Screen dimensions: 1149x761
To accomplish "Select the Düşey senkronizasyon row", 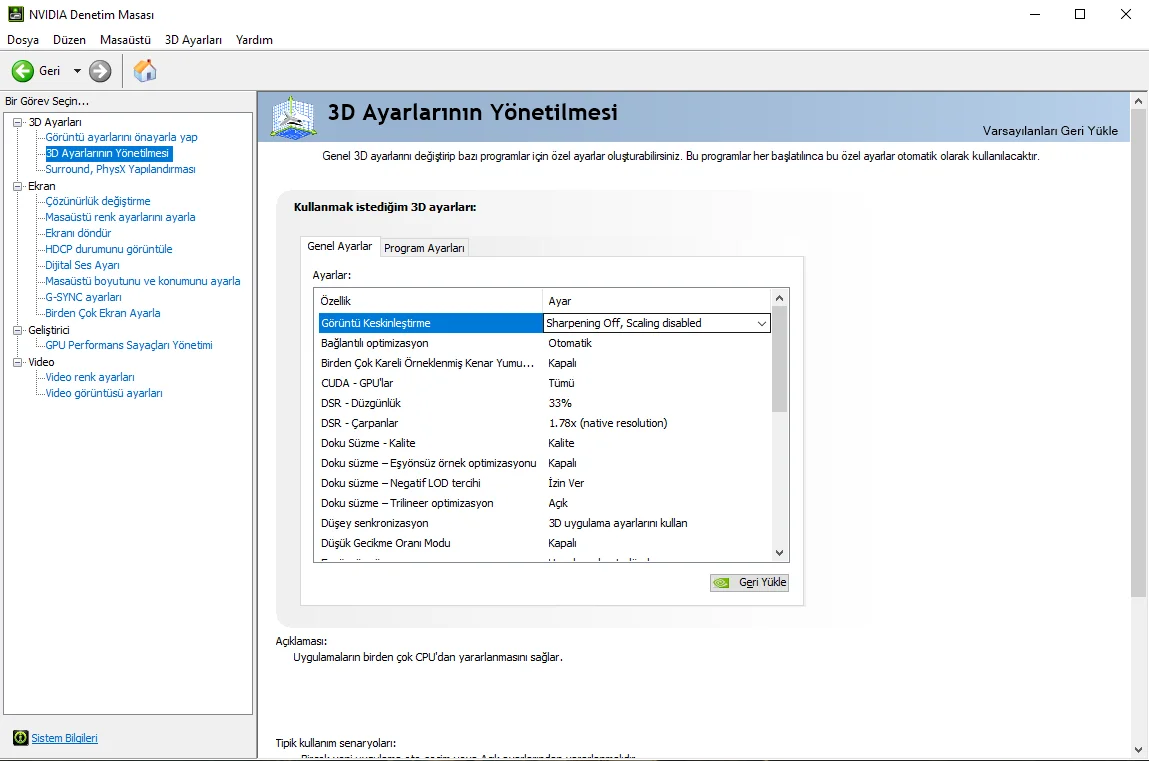I will [542, 523].
